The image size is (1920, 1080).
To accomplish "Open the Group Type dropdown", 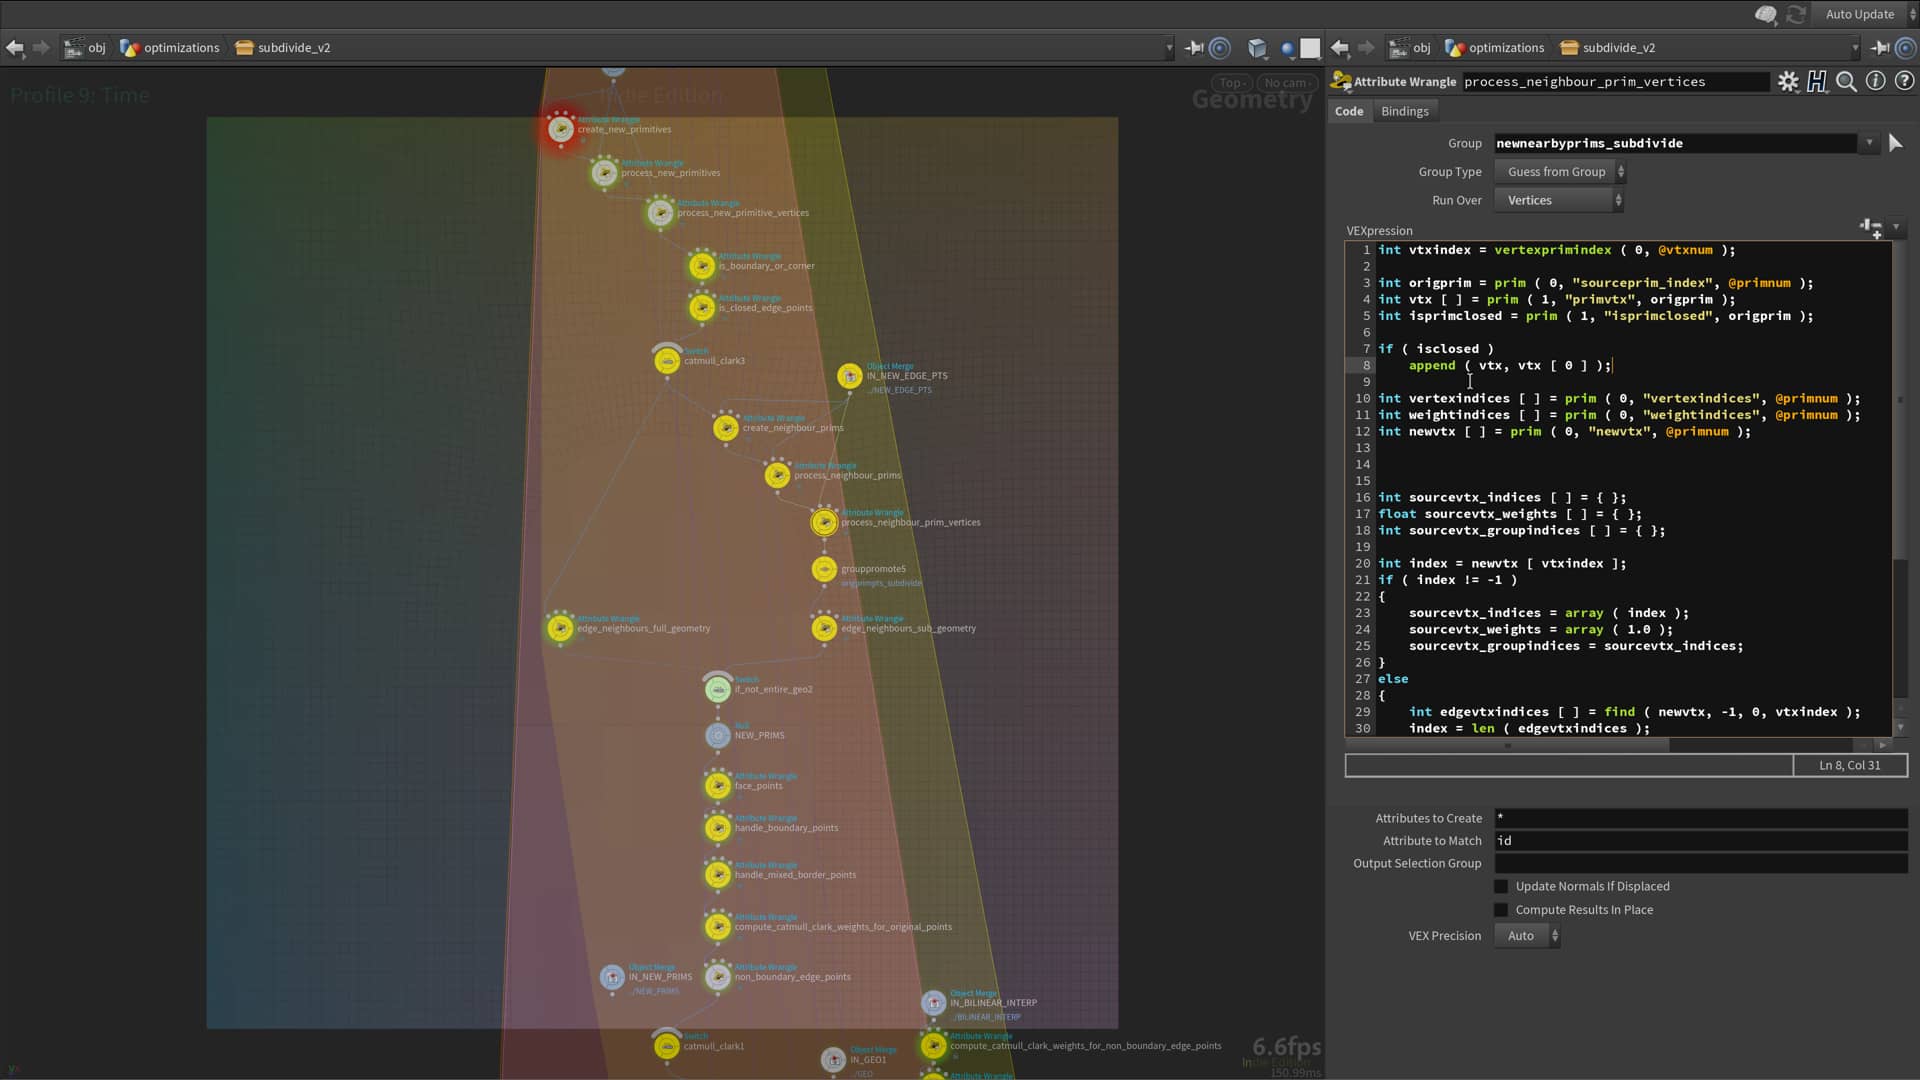I will pos(1560,172).
